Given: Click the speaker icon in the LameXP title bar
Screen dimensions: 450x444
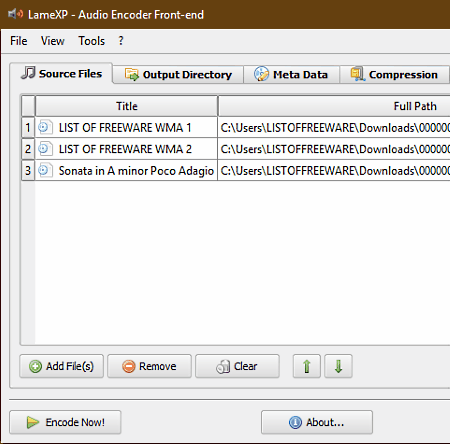Looking at the screenshot, I should [15, 14].
